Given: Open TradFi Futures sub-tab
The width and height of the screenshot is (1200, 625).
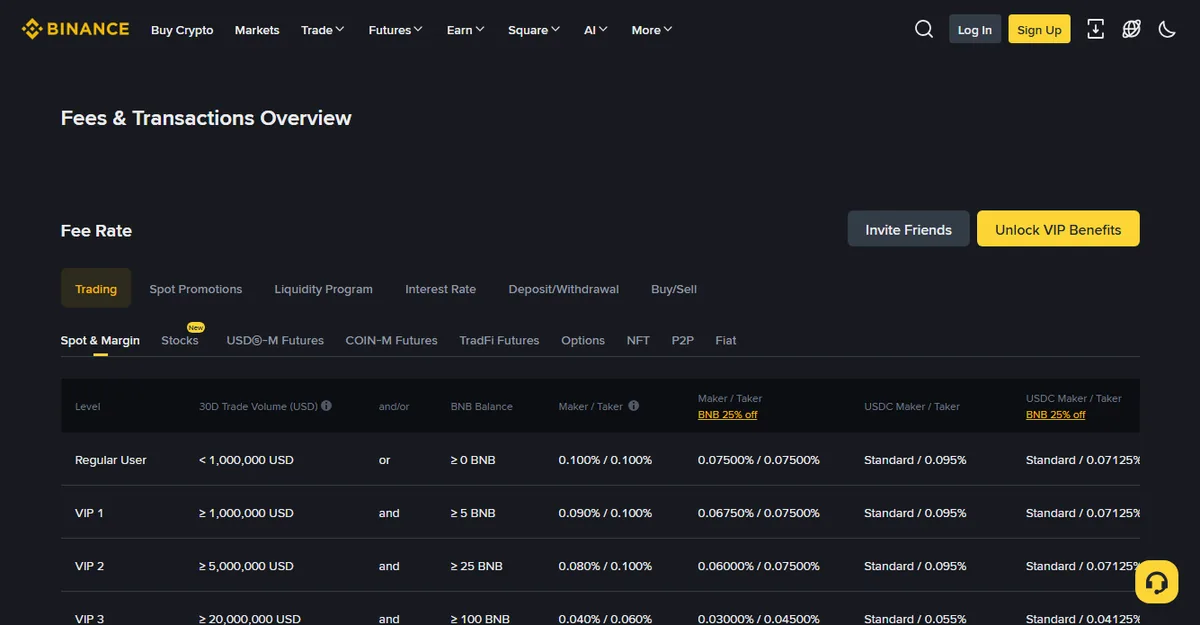Looking at the screenshot, I should 499,340.
